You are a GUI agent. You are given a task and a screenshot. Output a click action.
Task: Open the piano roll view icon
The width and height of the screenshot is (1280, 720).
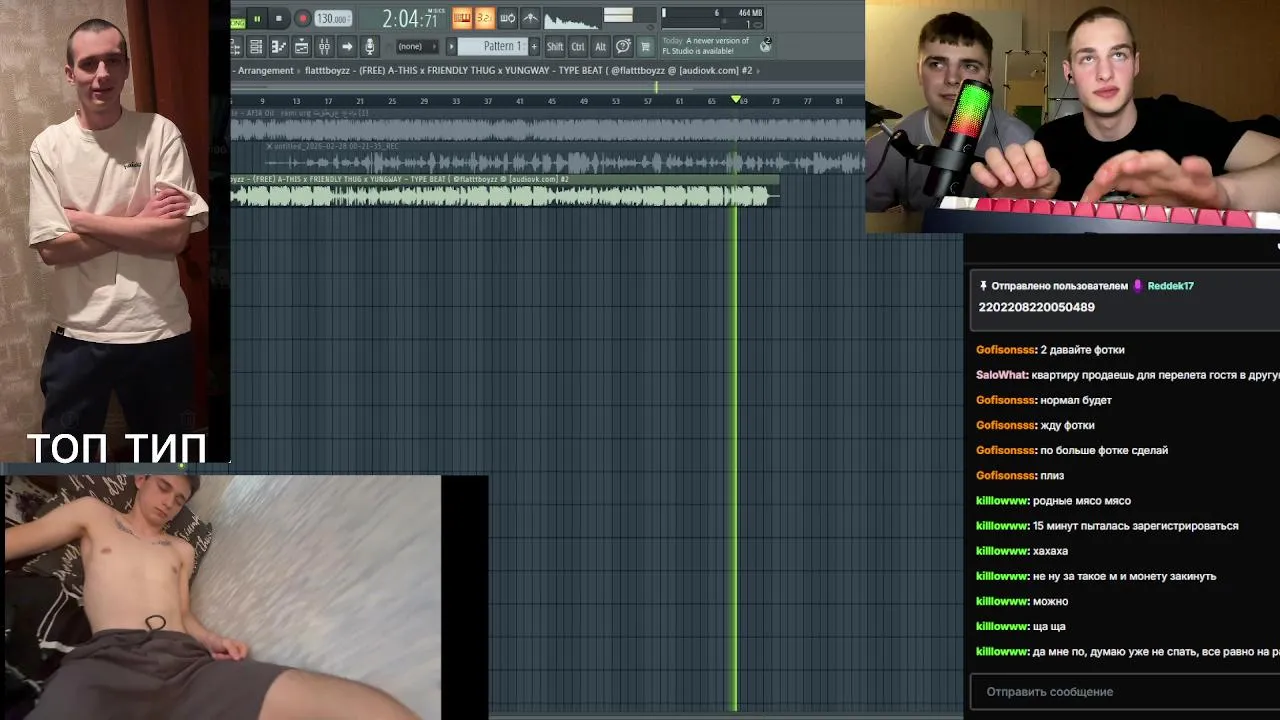pos(279,46)
